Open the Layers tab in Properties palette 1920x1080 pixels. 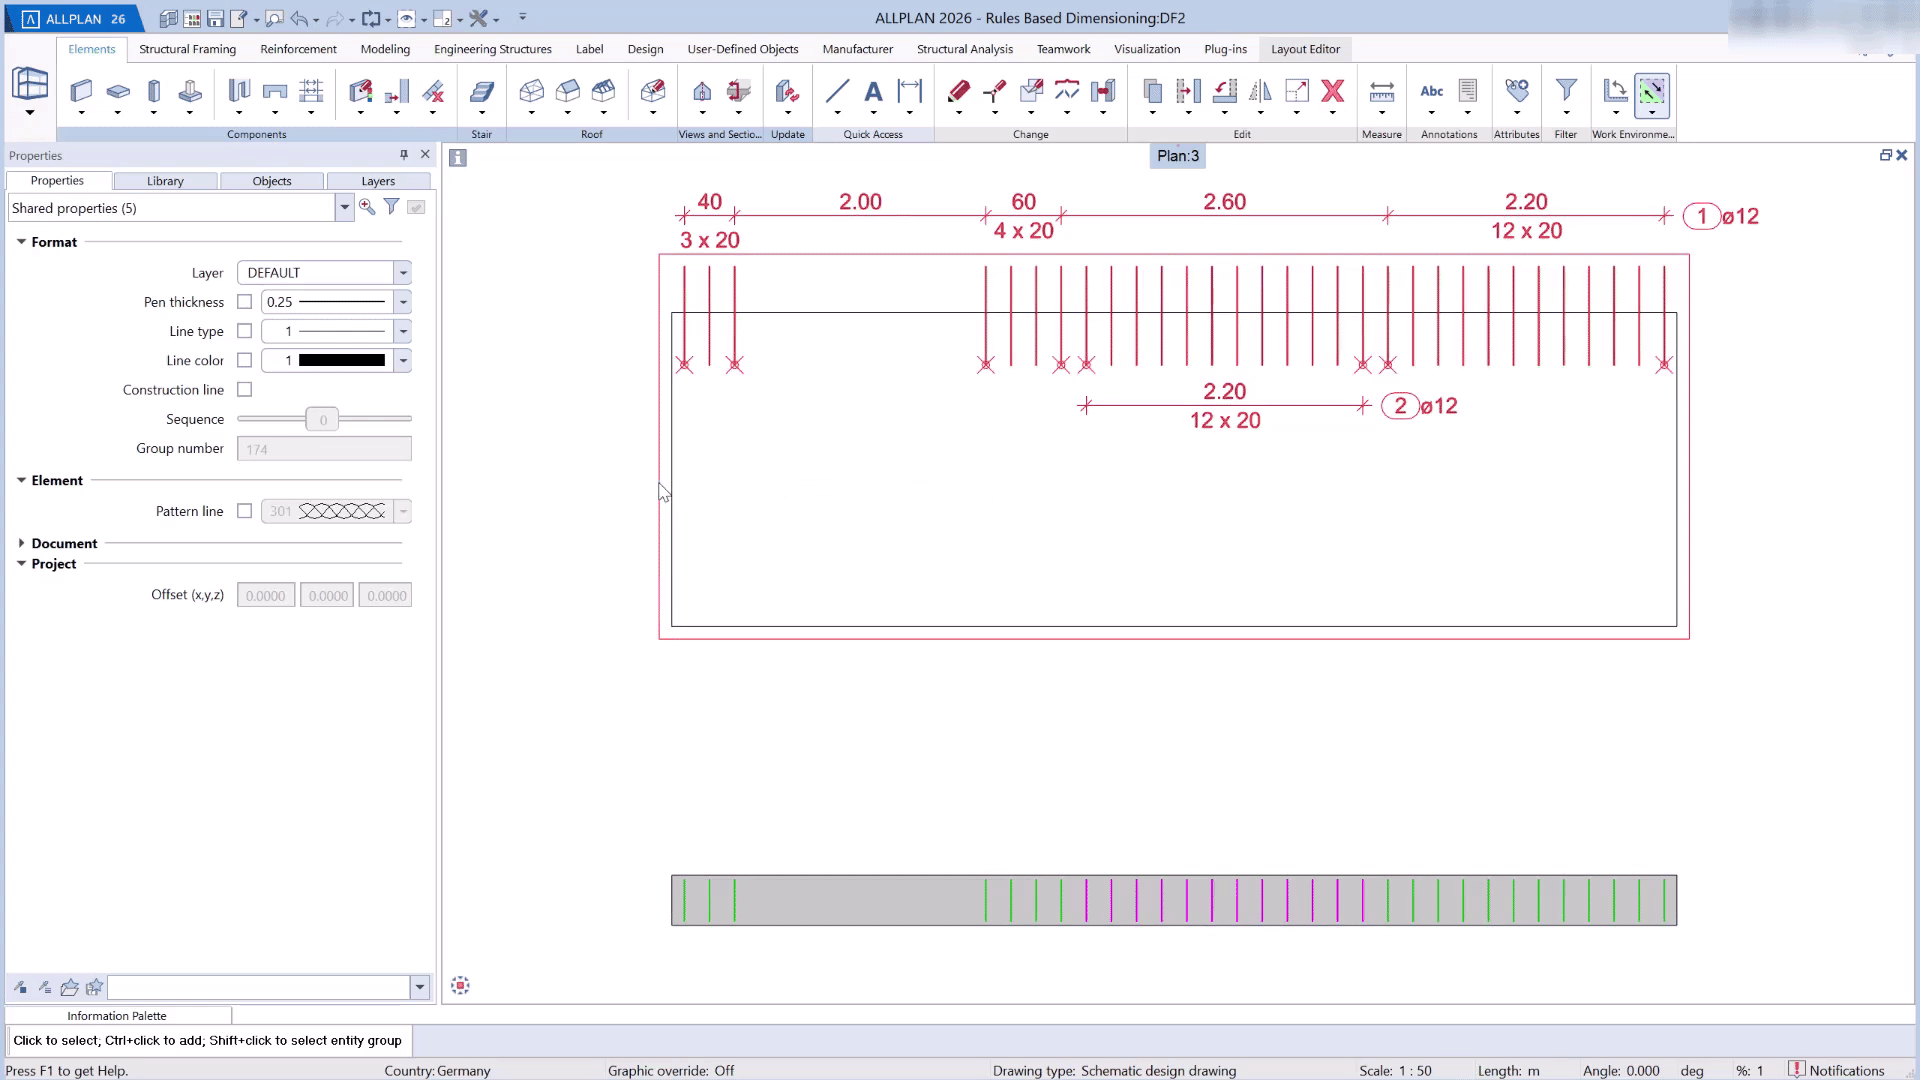[x=378, y=181]
